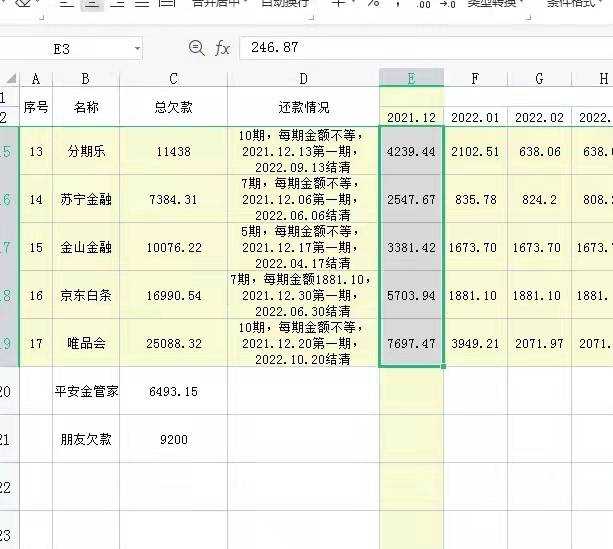613x549 pixels.
Task: Click the cell with 6493.15
Action: (174, 391)
